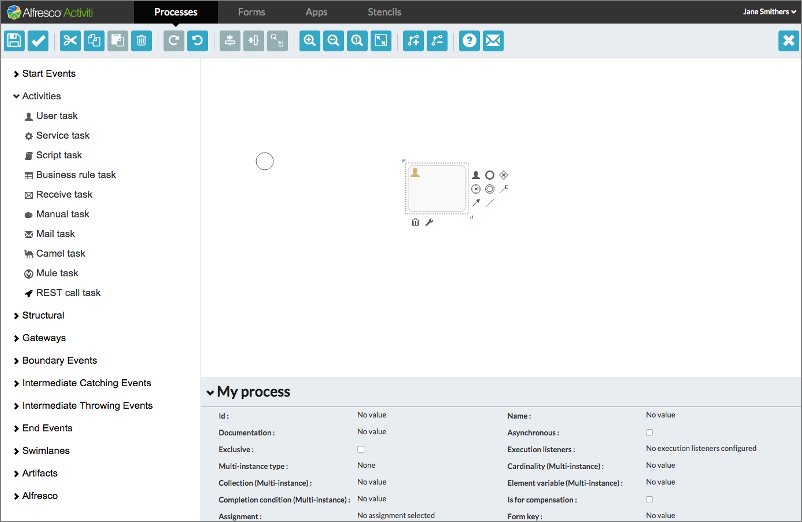The height and width of the screenshot is (522, 802).
Task: Remove a bend point from sequence flow
Action: point(437,41)
